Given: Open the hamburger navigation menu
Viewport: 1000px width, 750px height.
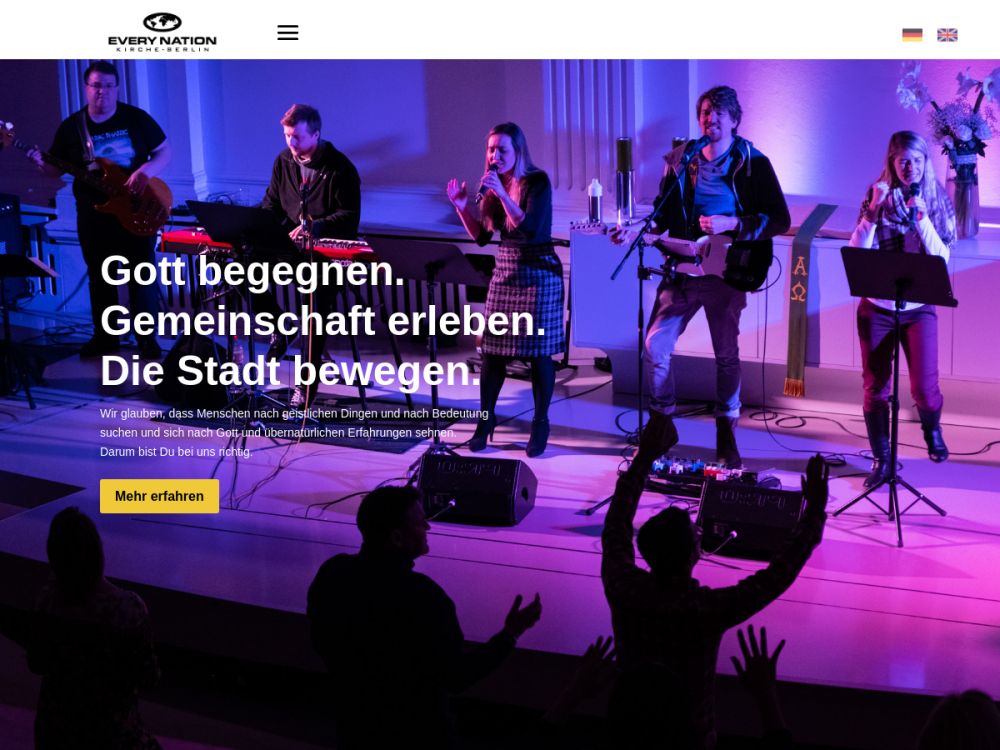Looking at the screenshot, I should click(288, 33).
